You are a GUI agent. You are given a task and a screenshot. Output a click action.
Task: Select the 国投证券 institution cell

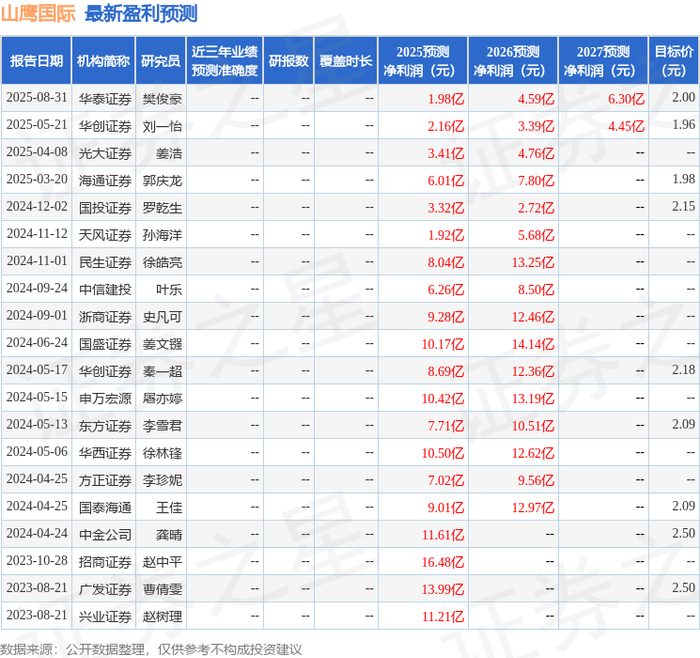click(105, 208)
